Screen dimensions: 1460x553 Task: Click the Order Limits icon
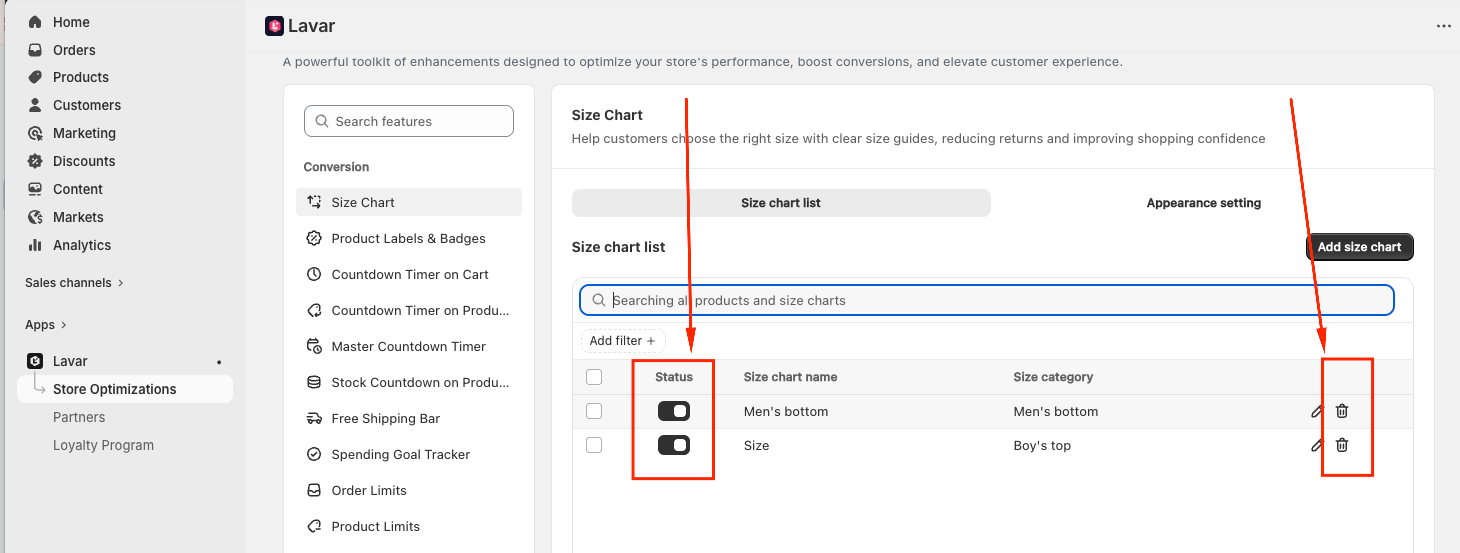click(314, 490)
